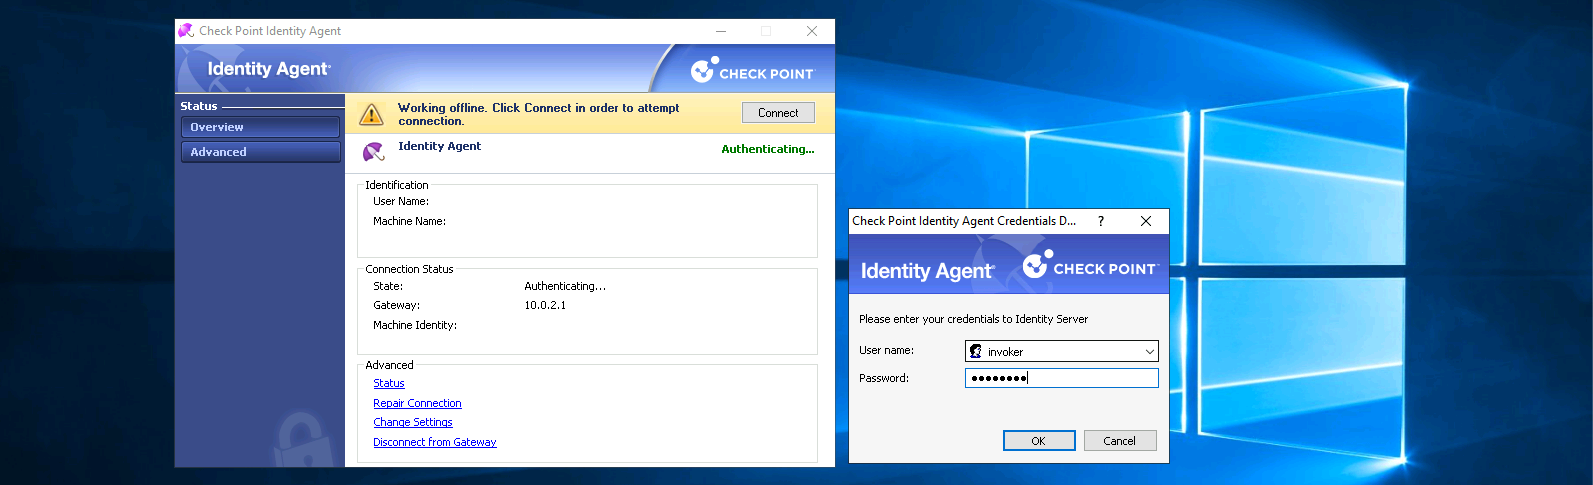Image resolution: width=1593 pixels, height=485 pixels.
Task: Confirm credentials with OK button
Action: pos(1039,441)
